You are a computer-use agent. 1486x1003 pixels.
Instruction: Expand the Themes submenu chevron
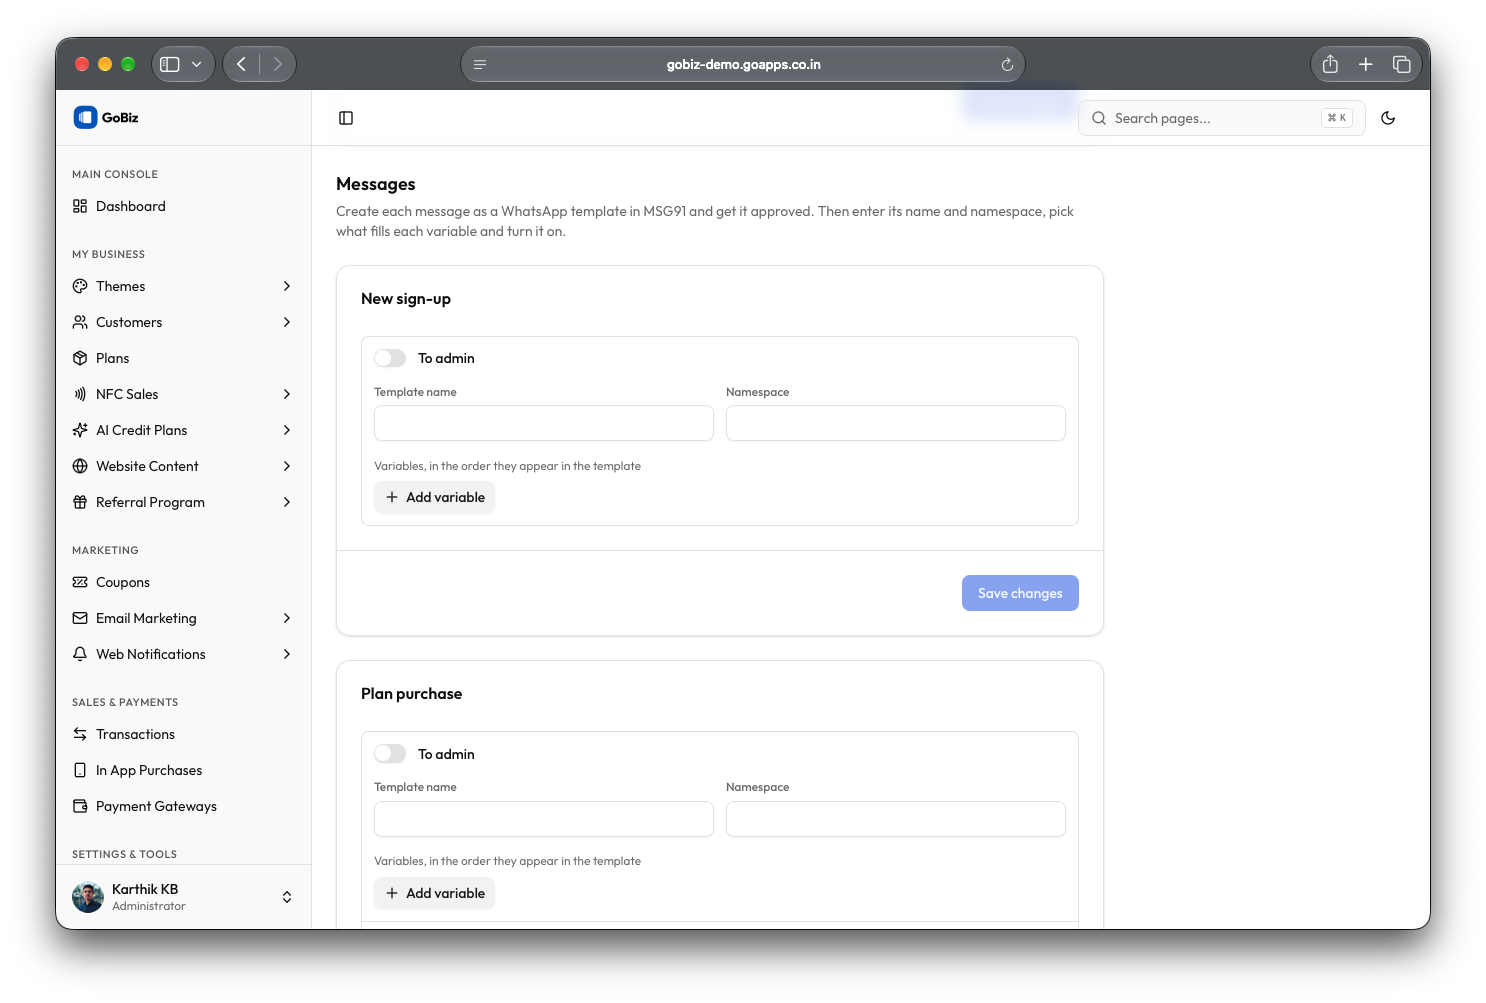click(x=287, y=286)
